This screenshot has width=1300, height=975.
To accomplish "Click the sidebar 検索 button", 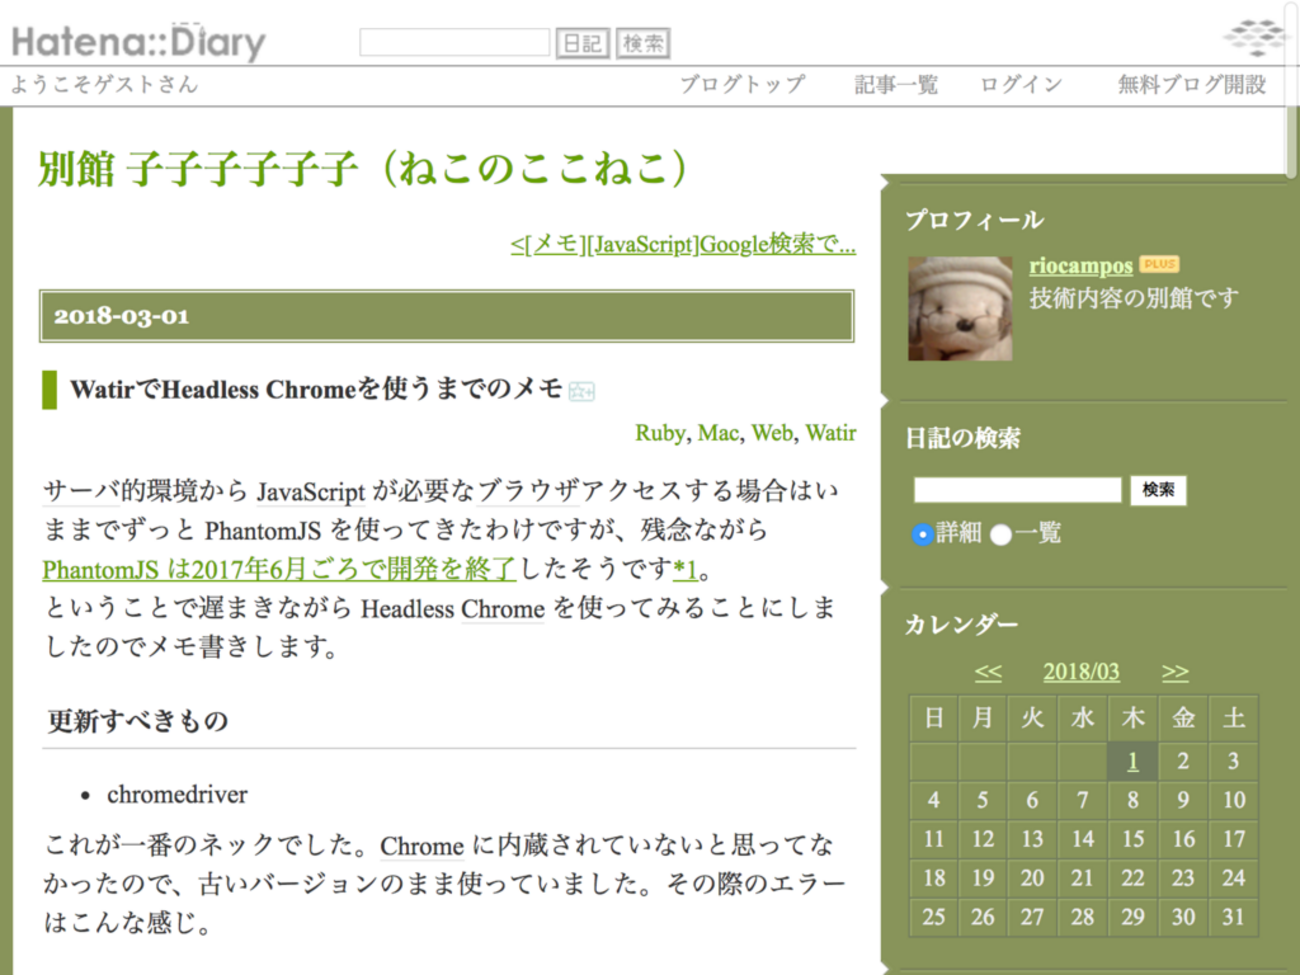I will (x=1158, y=490).
